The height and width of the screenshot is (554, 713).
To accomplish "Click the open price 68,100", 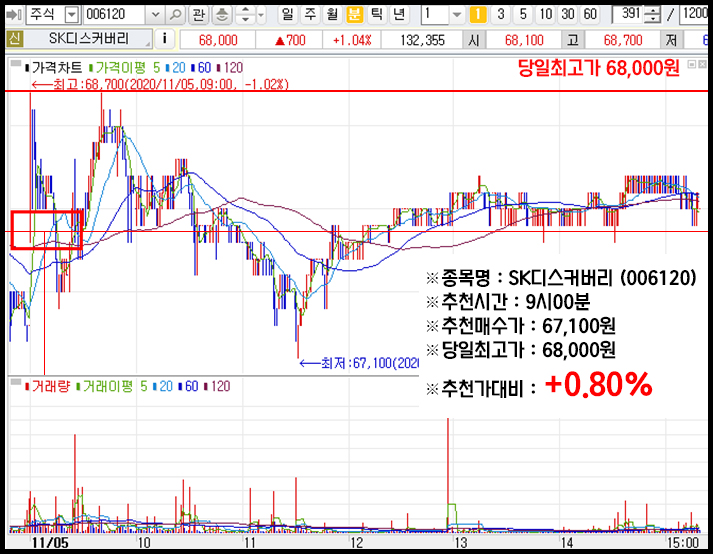I will (524, 40).
